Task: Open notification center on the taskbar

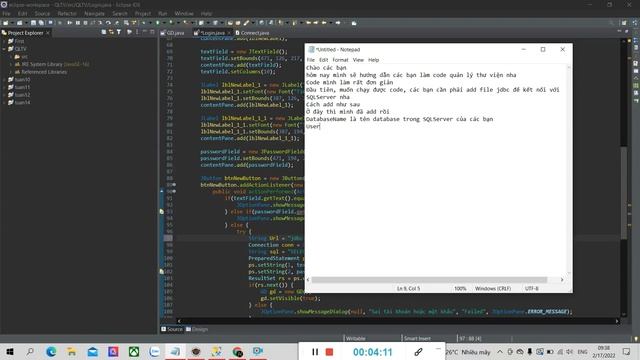Action: [x=627, y=352]
